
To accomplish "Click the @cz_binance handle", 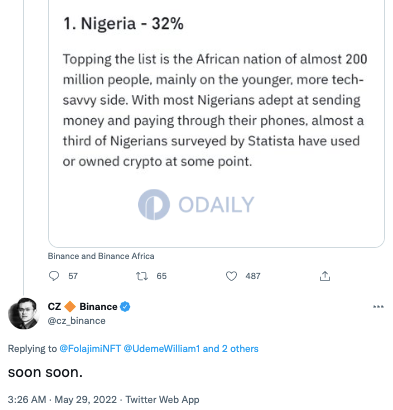I will pyautogui.click(x=77, y=321).
